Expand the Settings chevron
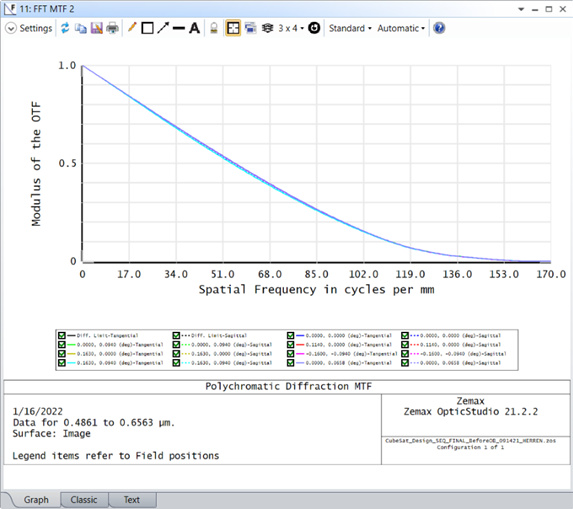Screen dimensions: 573x509 coord(11,28)
